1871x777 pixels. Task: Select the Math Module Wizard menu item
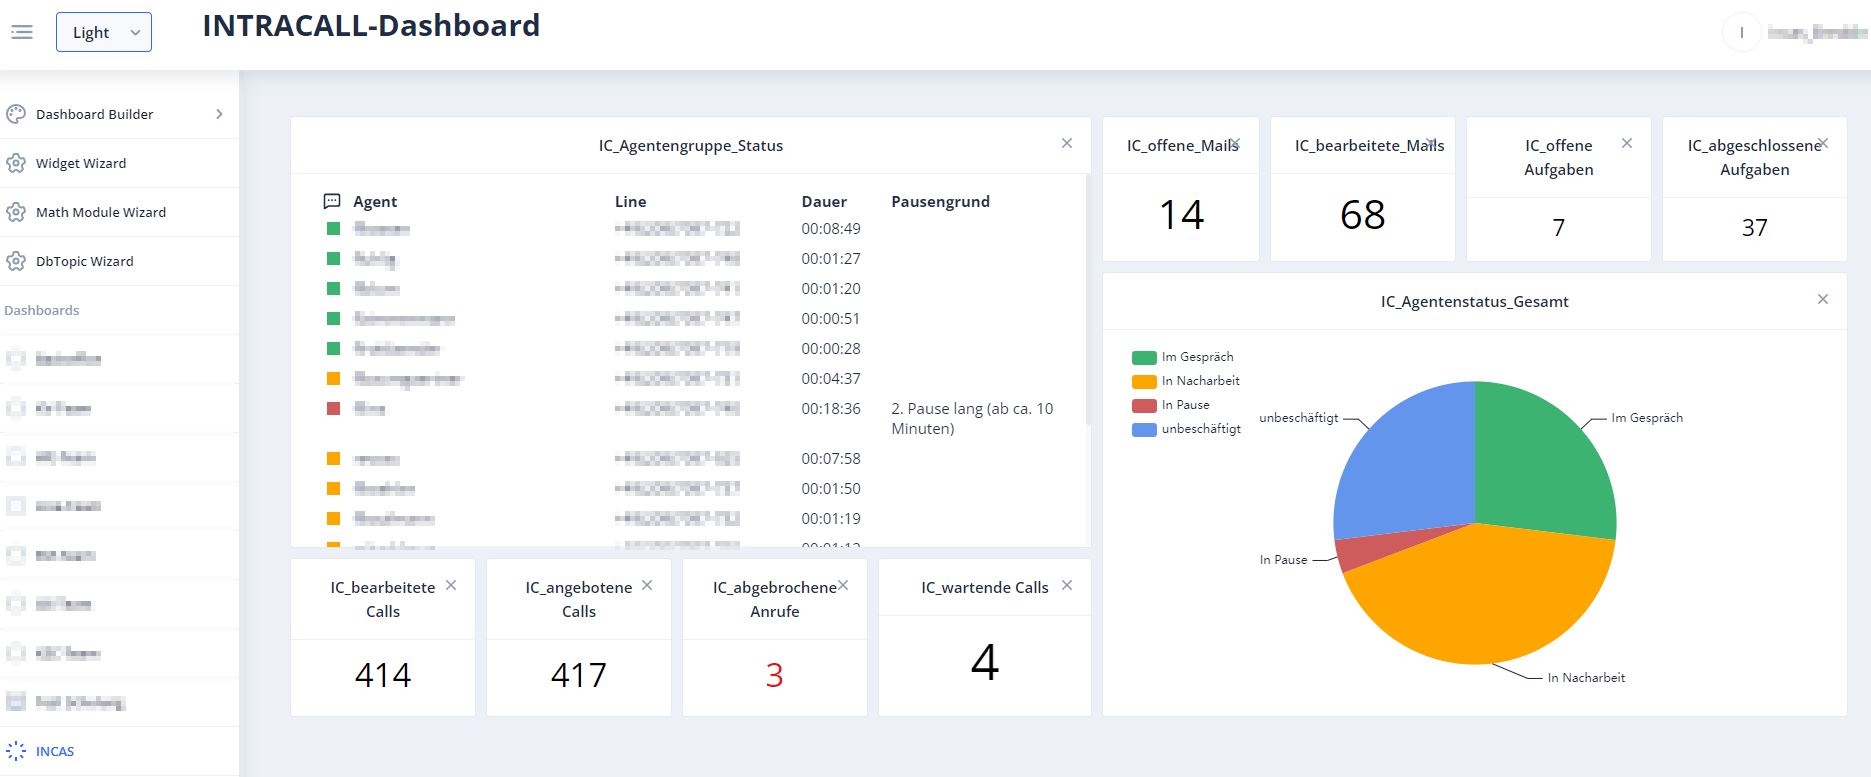pos(101,212)
